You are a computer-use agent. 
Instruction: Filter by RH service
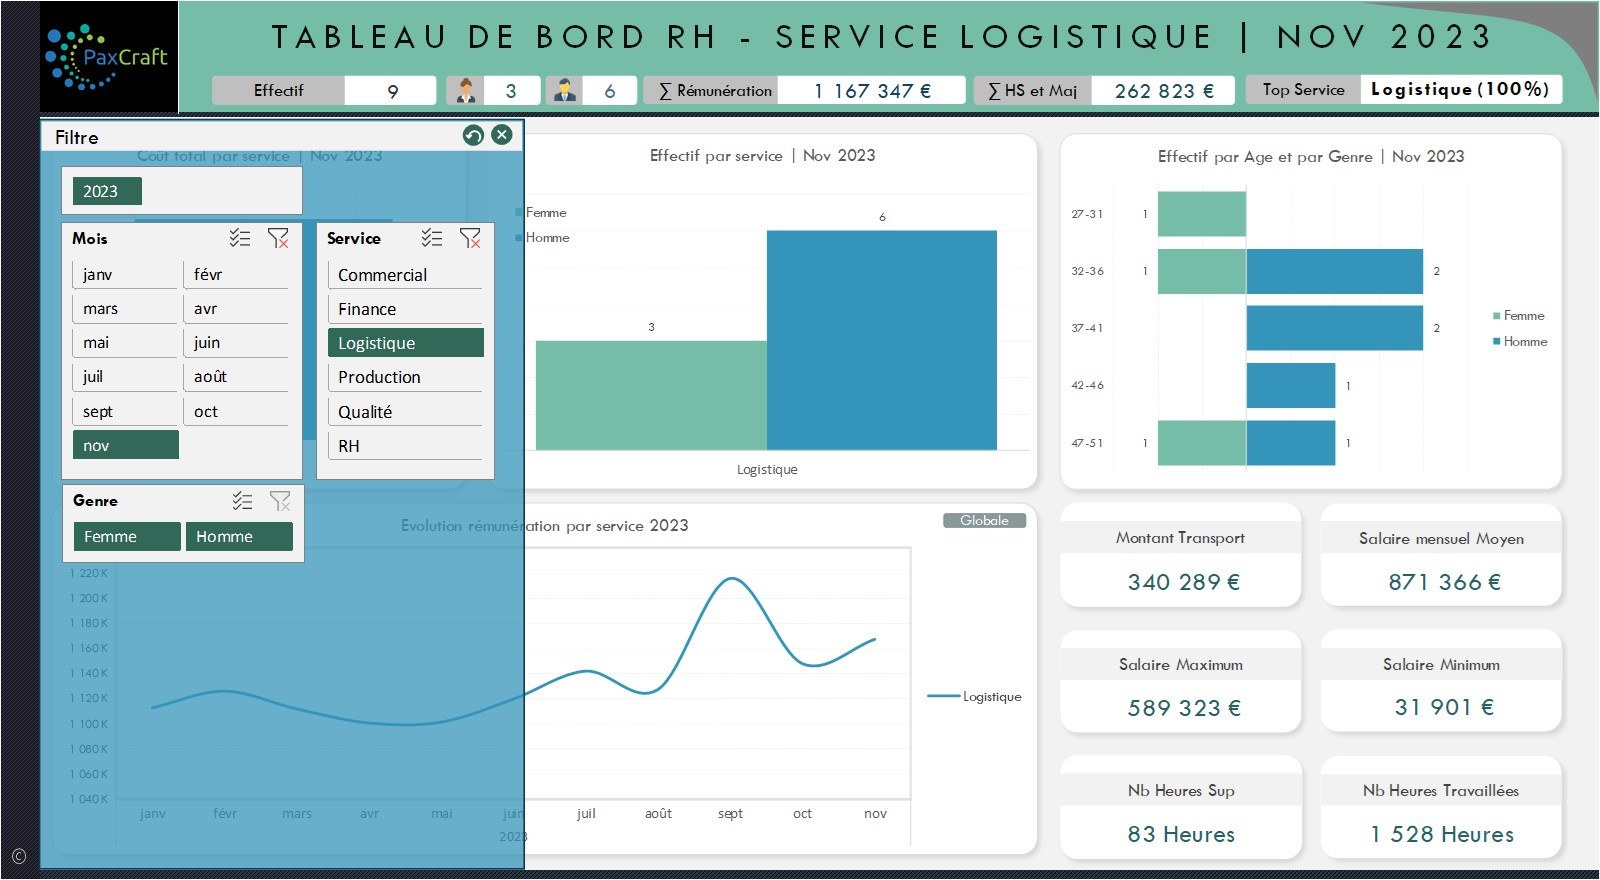coord(405,446)
